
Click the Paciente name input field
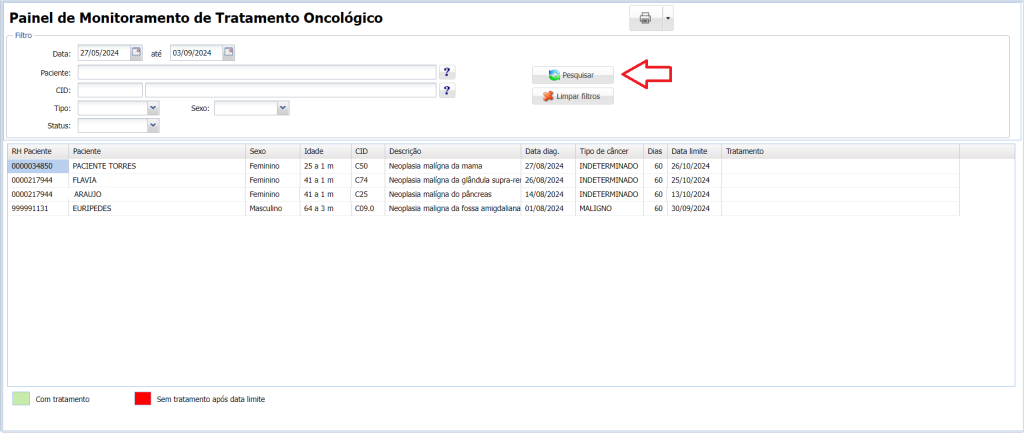257,72
